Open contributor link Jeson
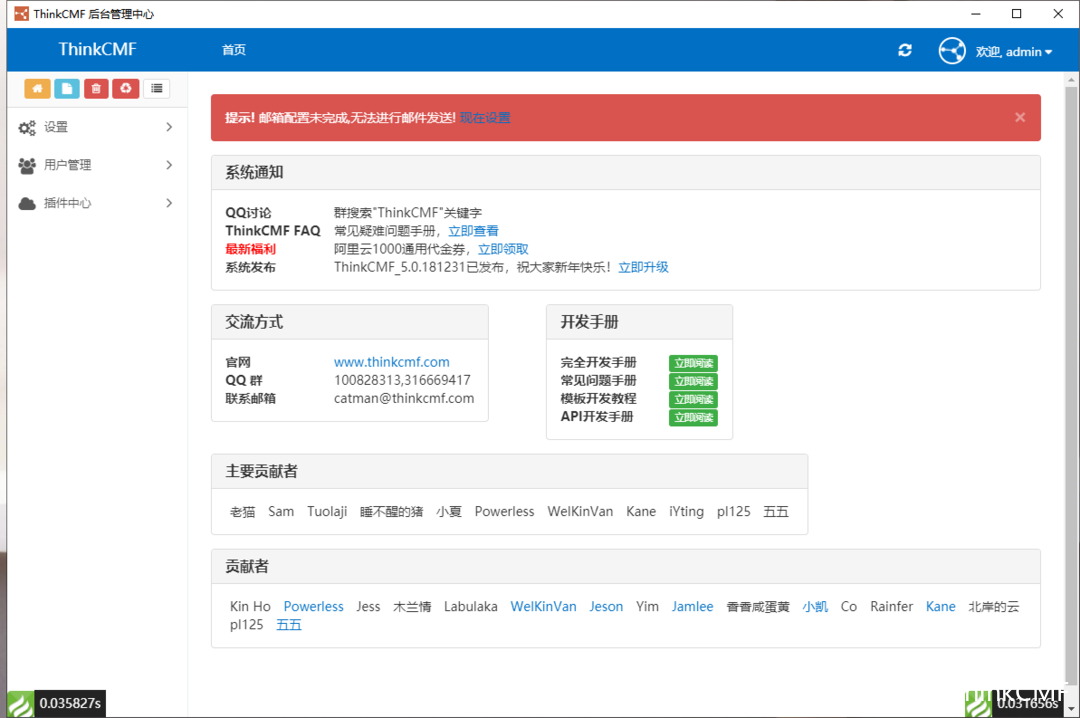 [606, 606]
